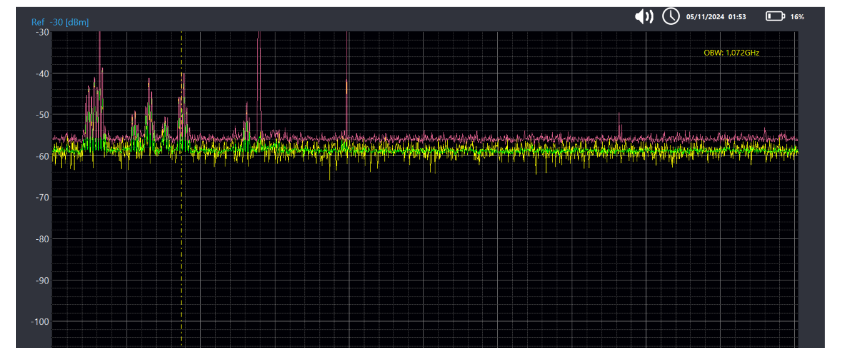Click the date 05/11/2024 in status bar

point(705,17)
